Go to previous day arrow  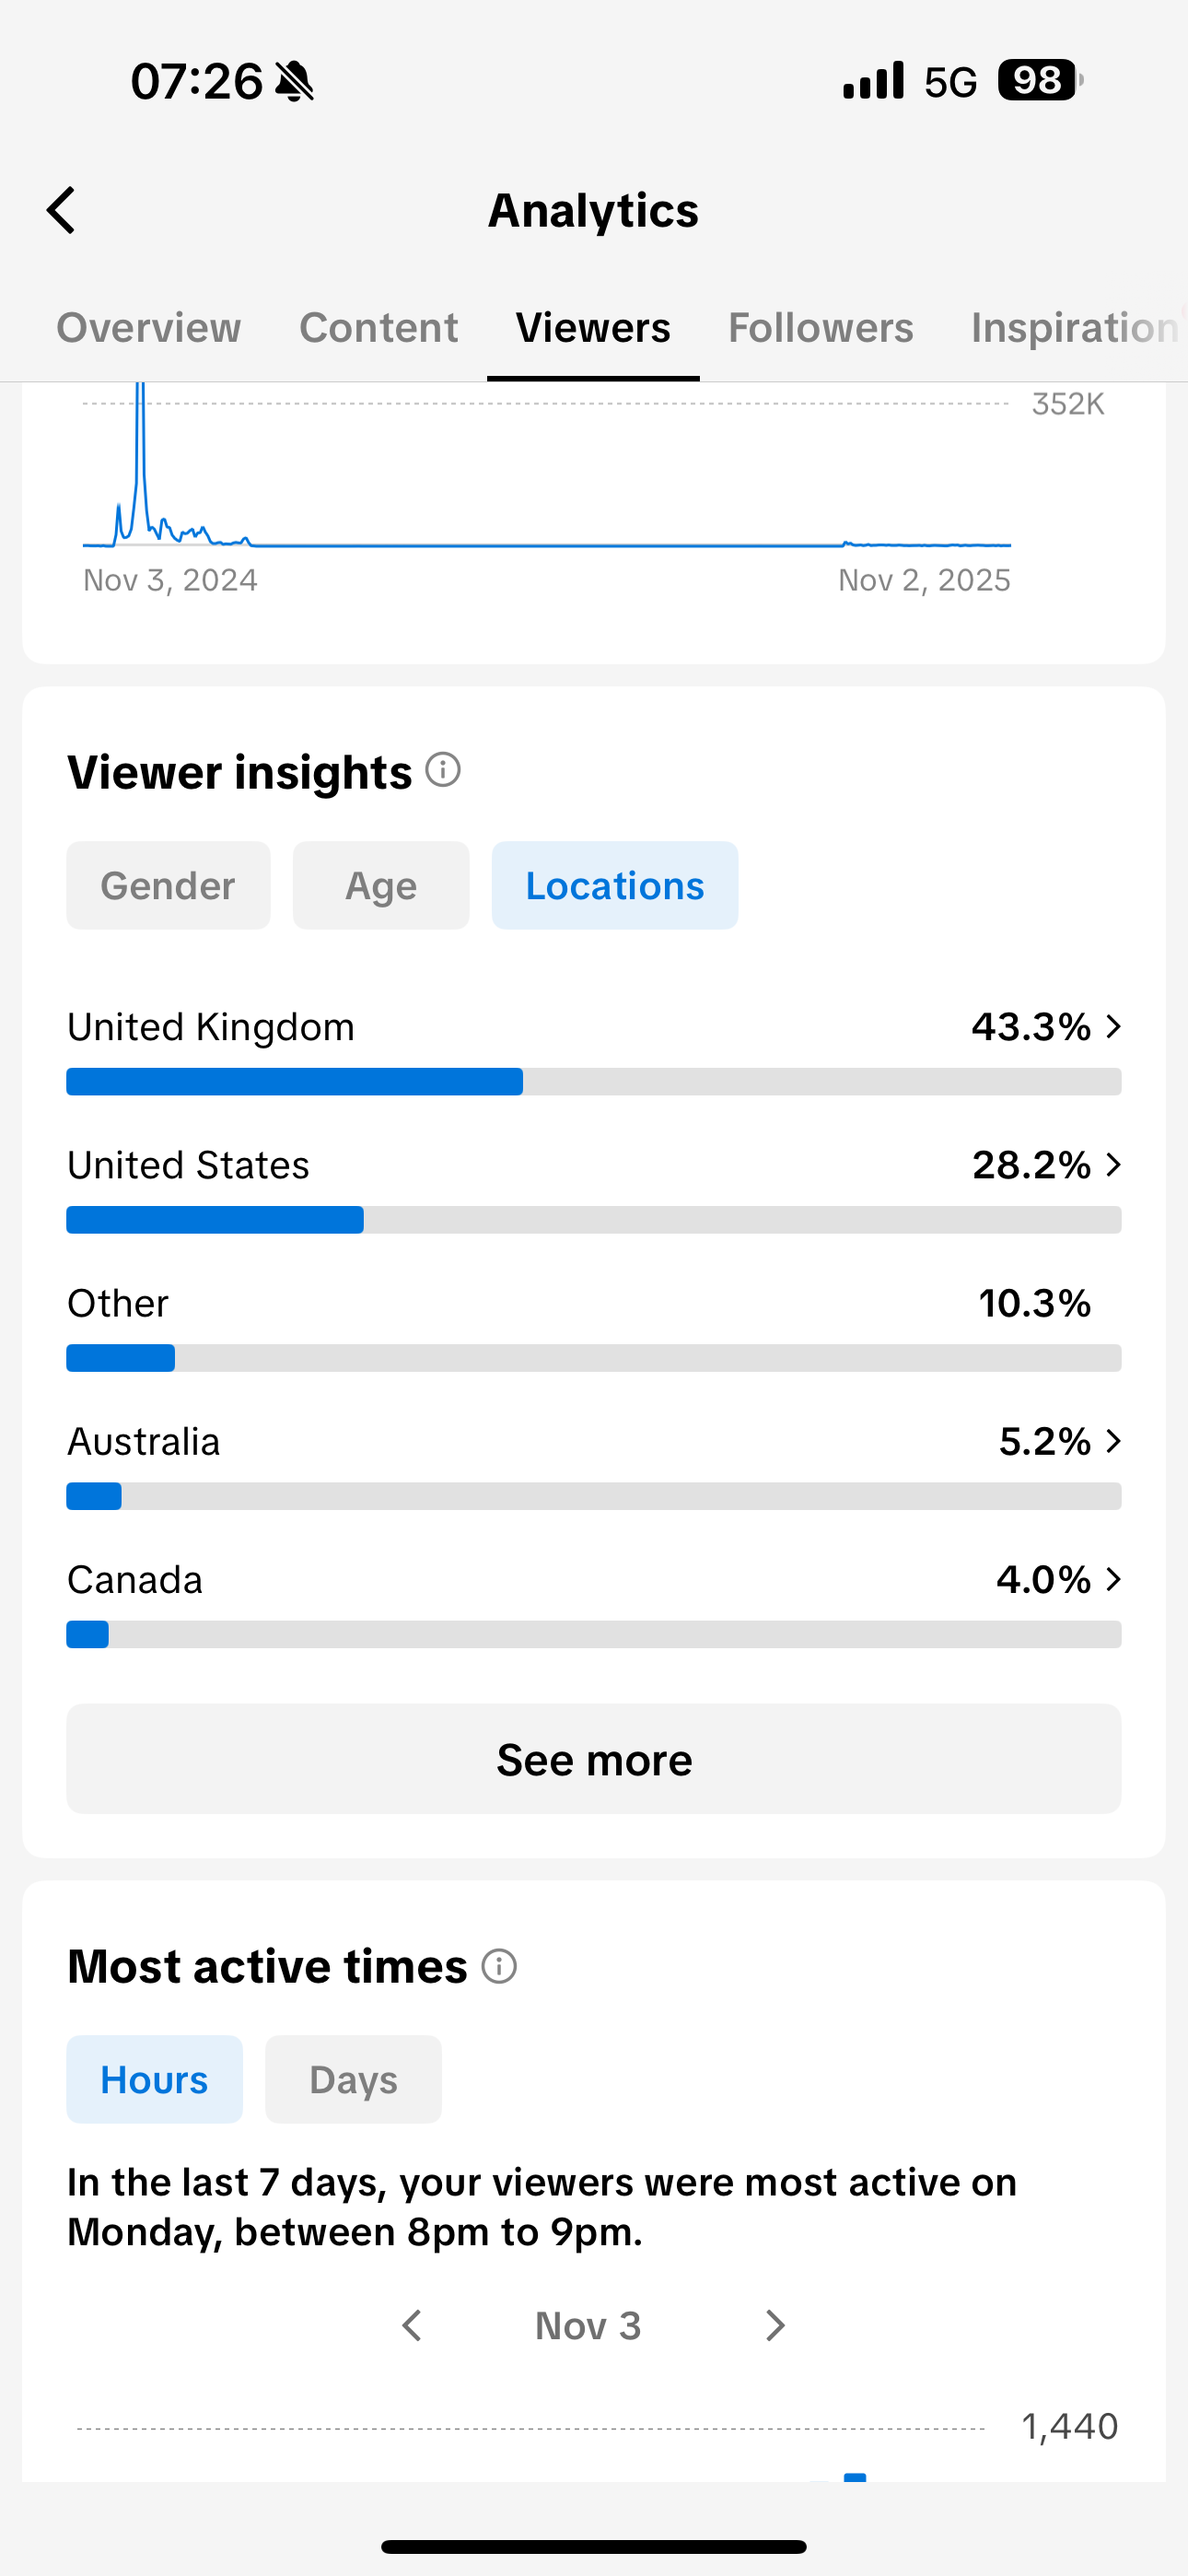(411, 2325)
